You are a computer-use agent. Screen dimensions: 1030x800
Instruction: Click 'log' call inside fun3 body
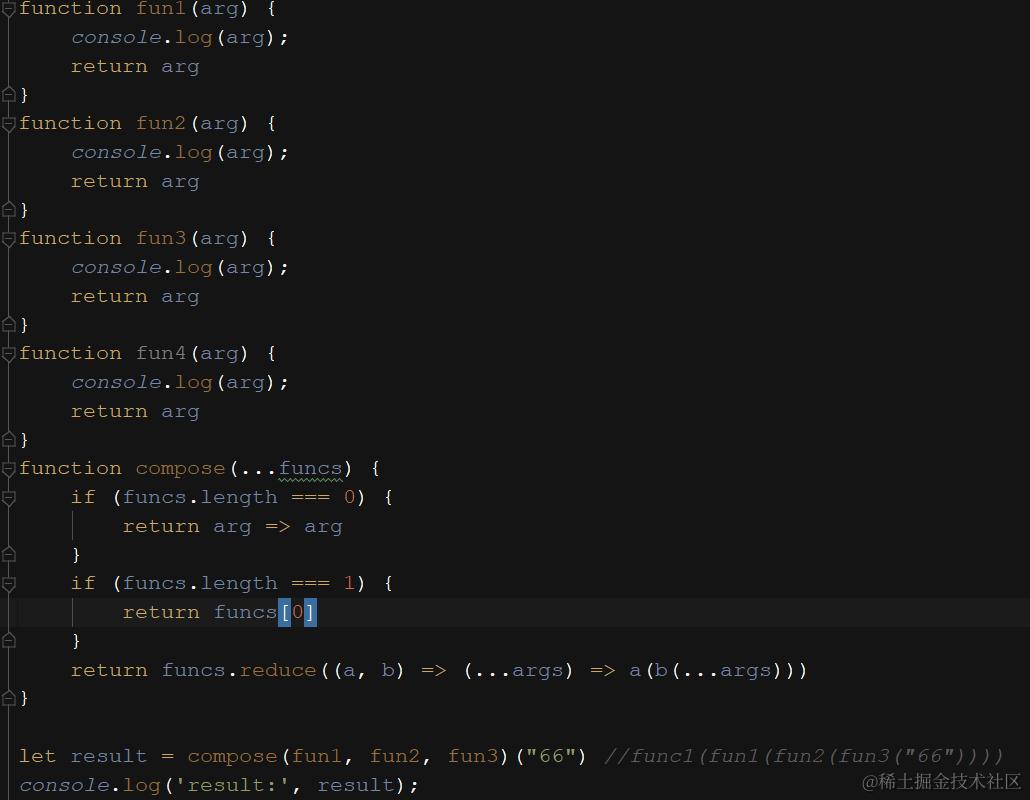[193, 268]
